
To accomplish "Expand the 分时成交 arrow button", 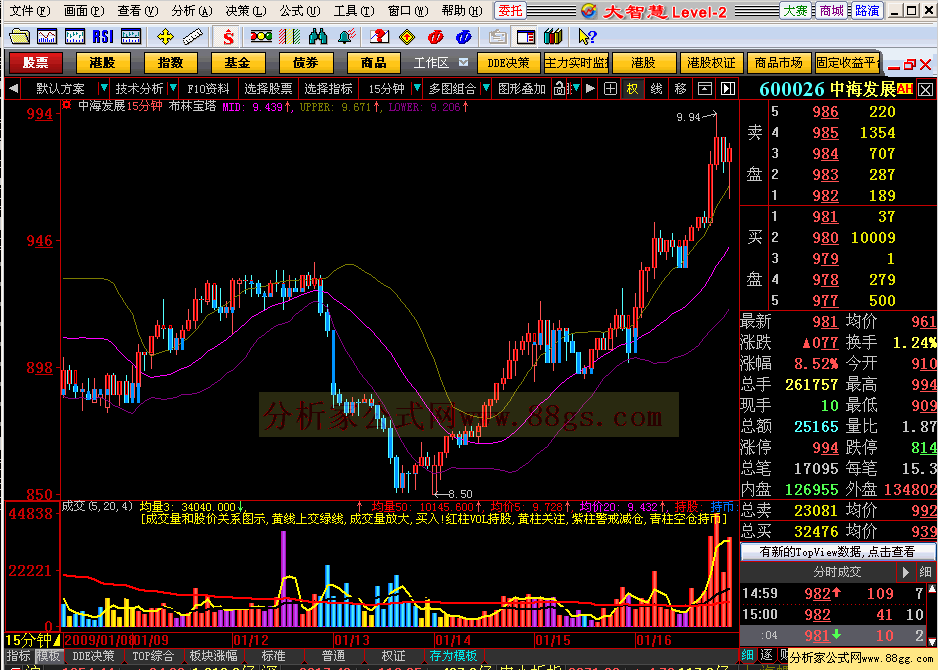I will pyautogui.click(x=905, y=572).
